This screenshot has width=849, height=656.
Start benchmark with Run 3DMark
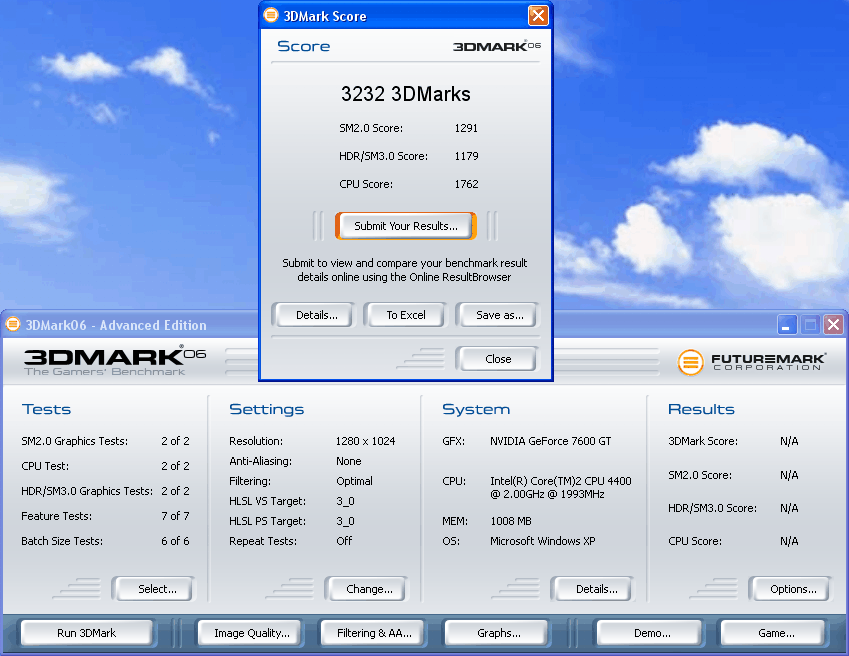click(x=87, y=633)
